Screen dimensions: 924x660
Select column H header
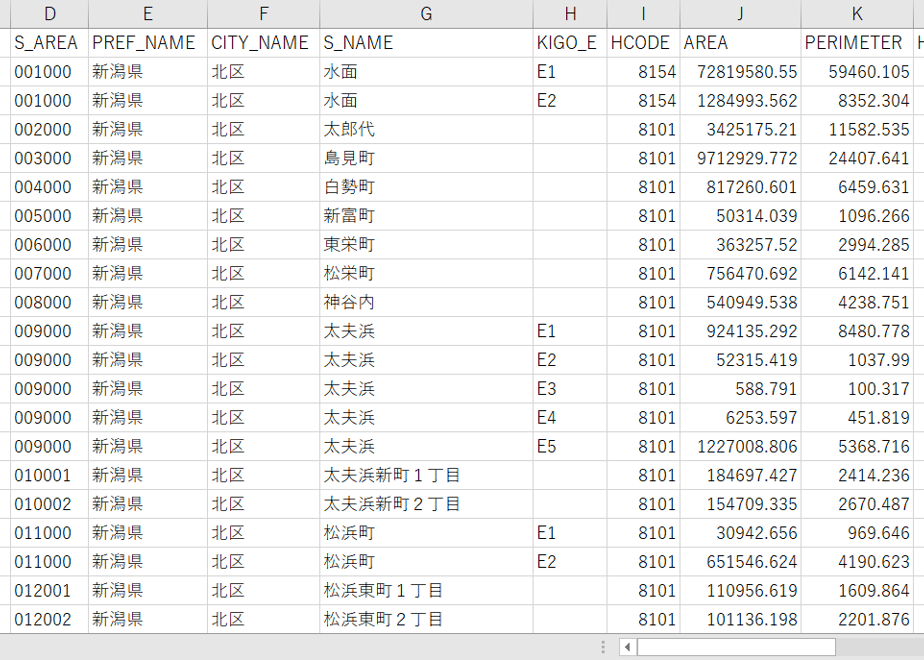[x=570, y=14]
